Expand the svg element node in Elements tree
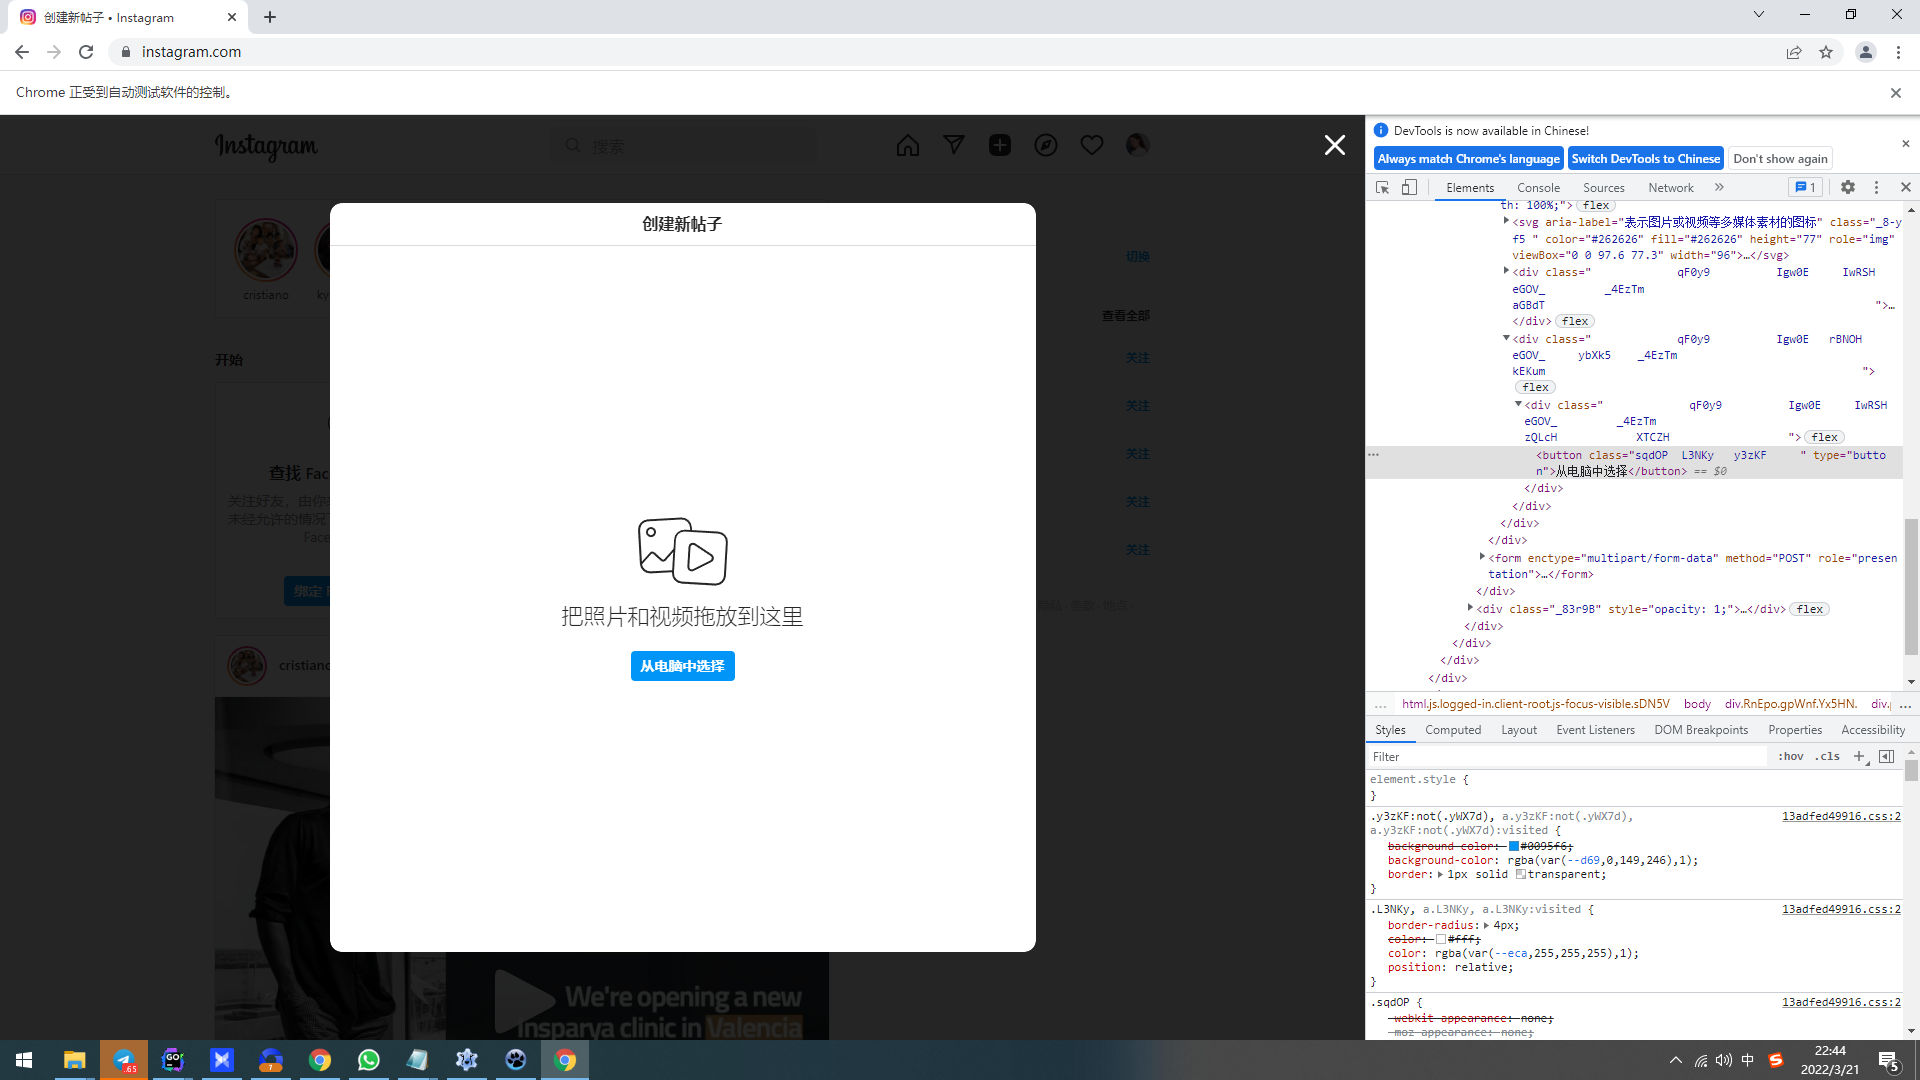 pos(1506,222)
